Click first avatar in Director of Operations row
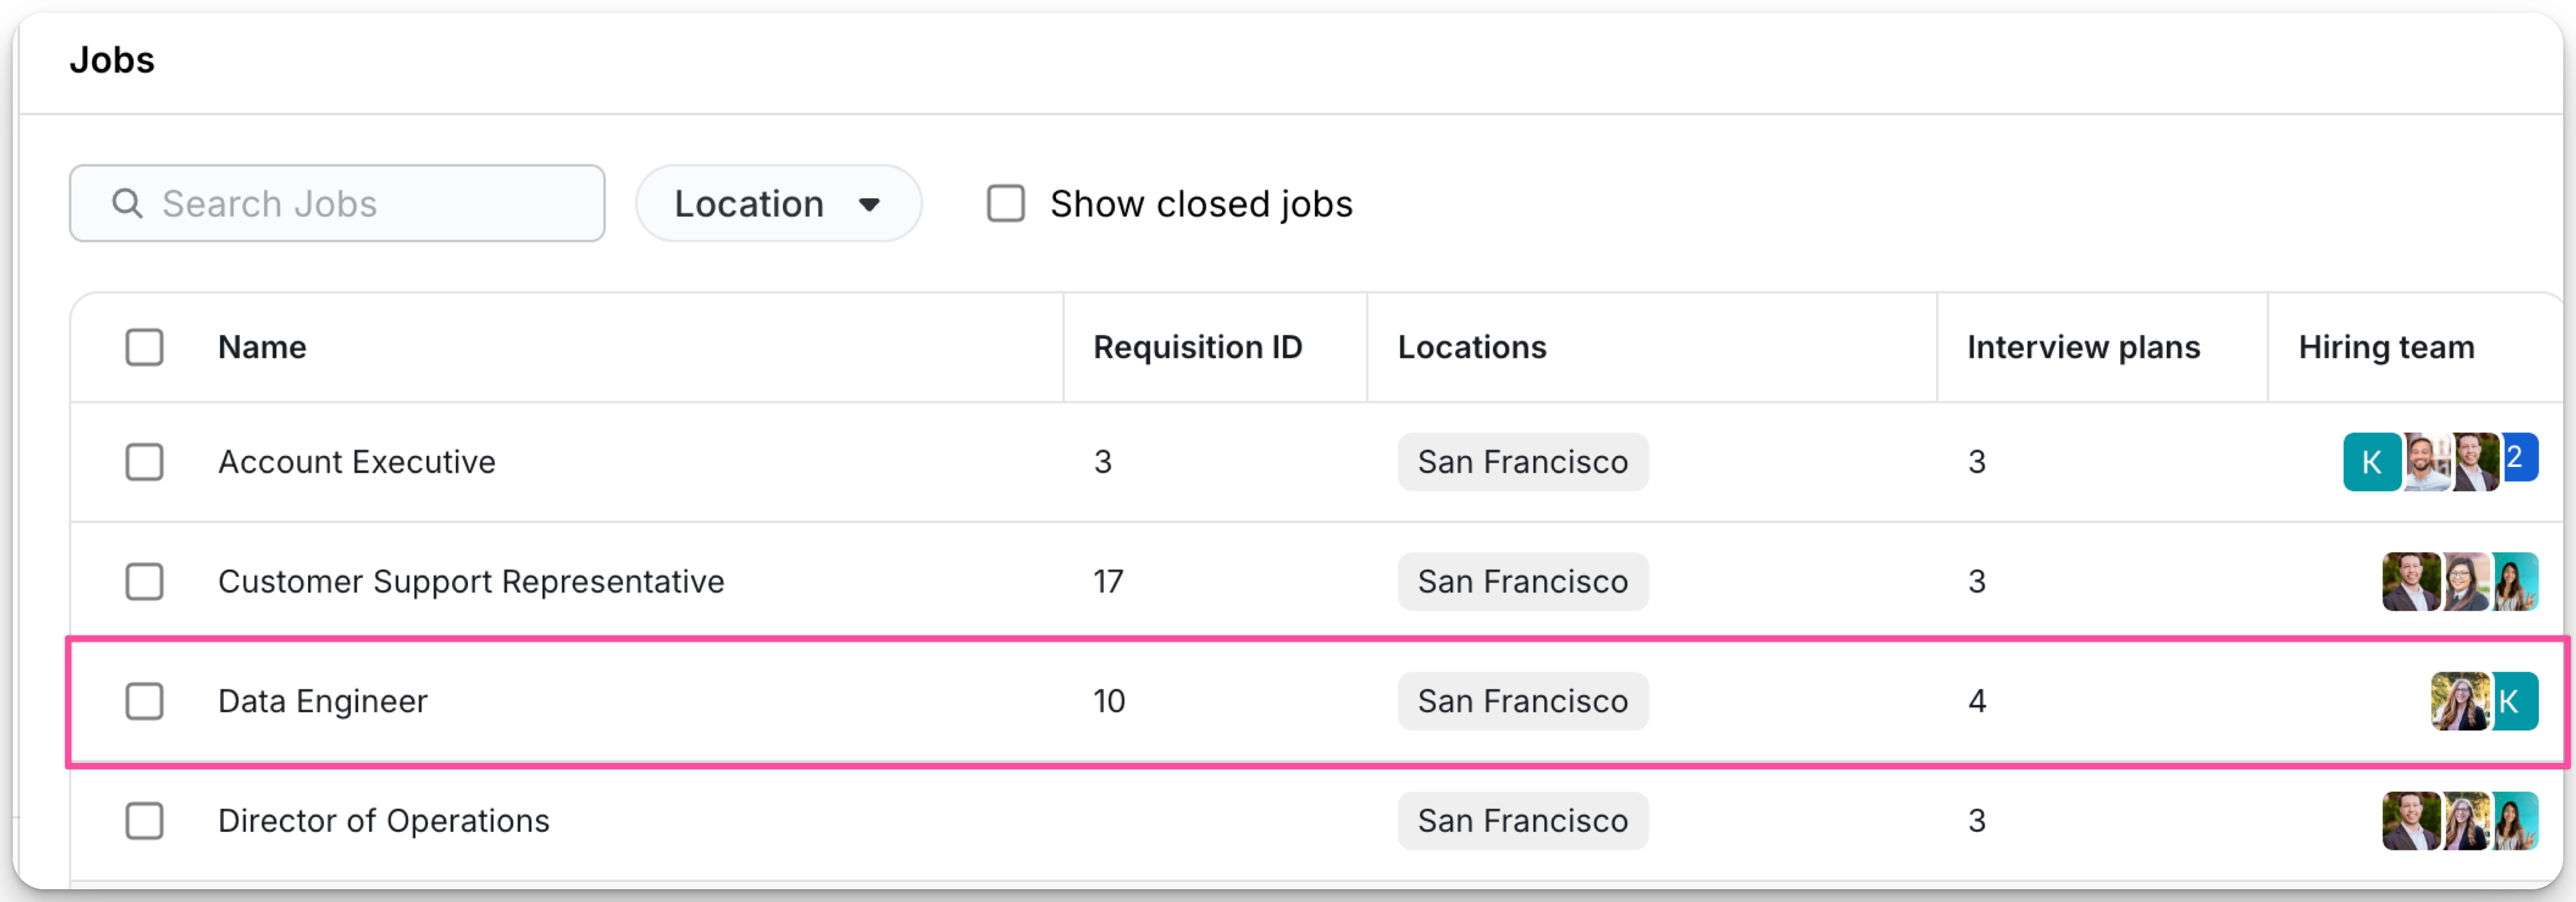 [2410, 821]
